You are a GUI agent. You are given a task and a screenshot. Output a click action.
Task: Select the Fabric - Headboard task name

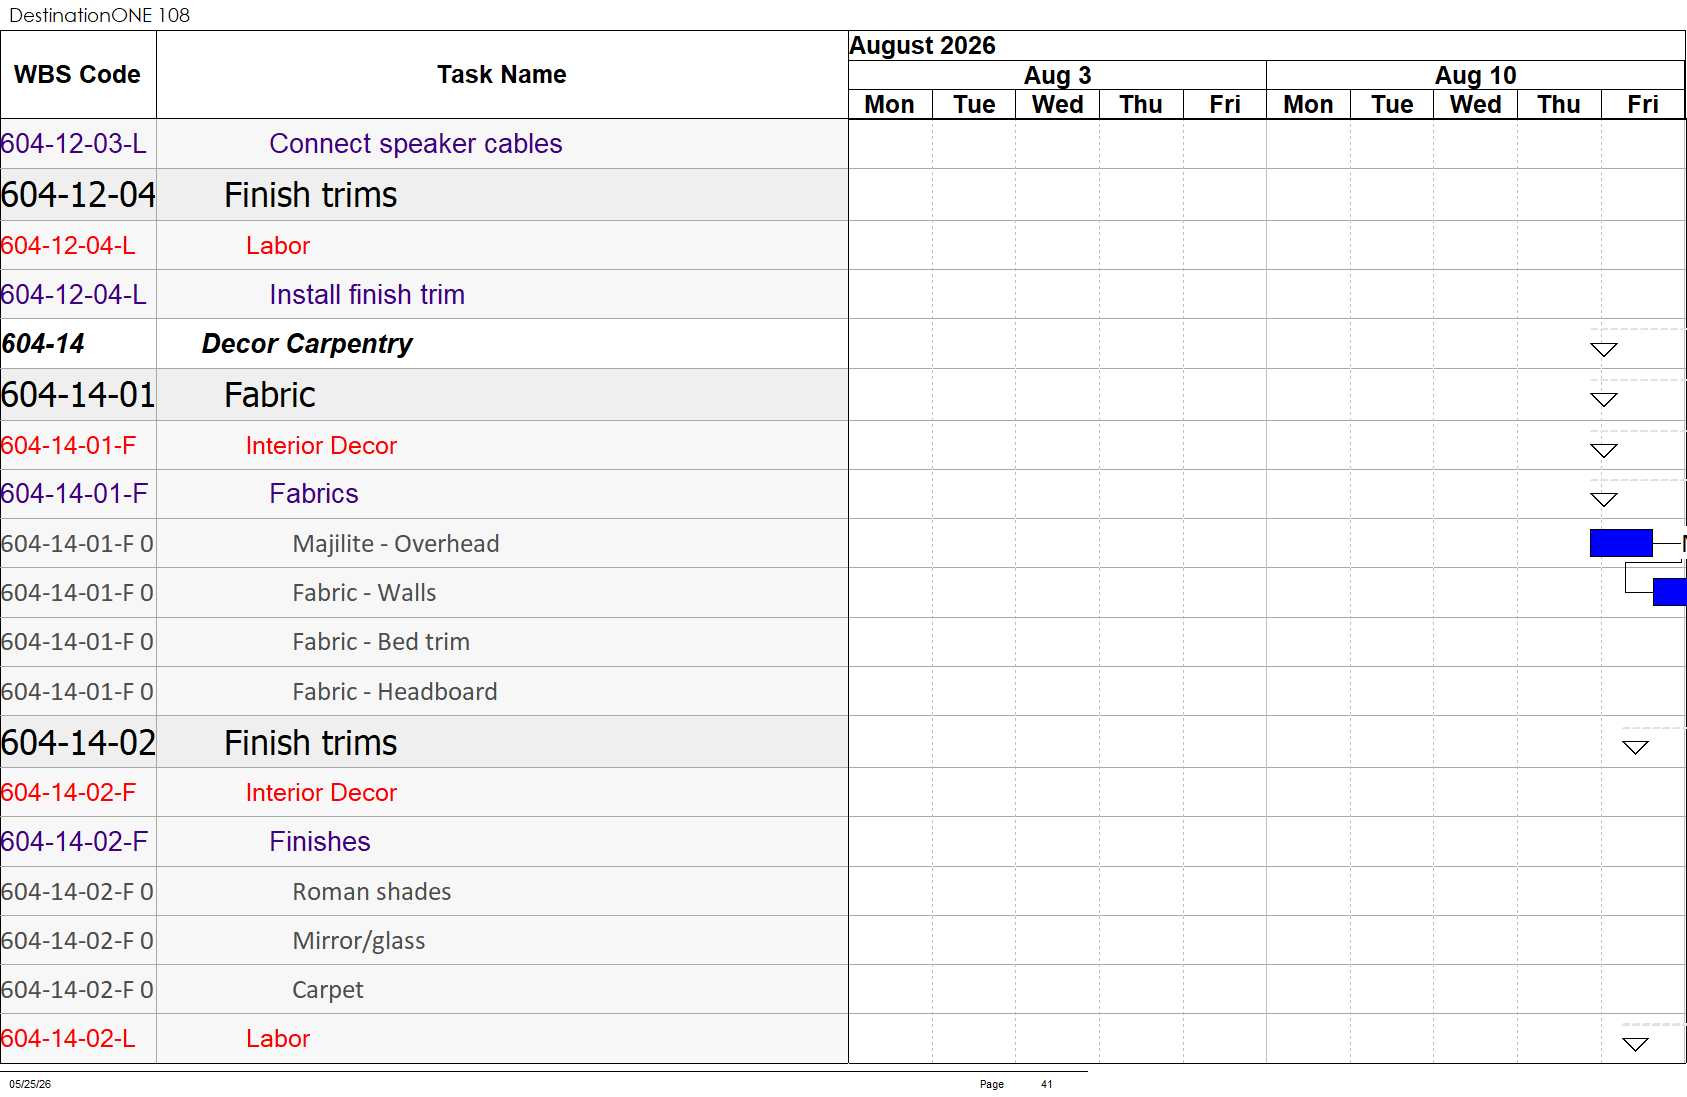[x=395, y=691]
